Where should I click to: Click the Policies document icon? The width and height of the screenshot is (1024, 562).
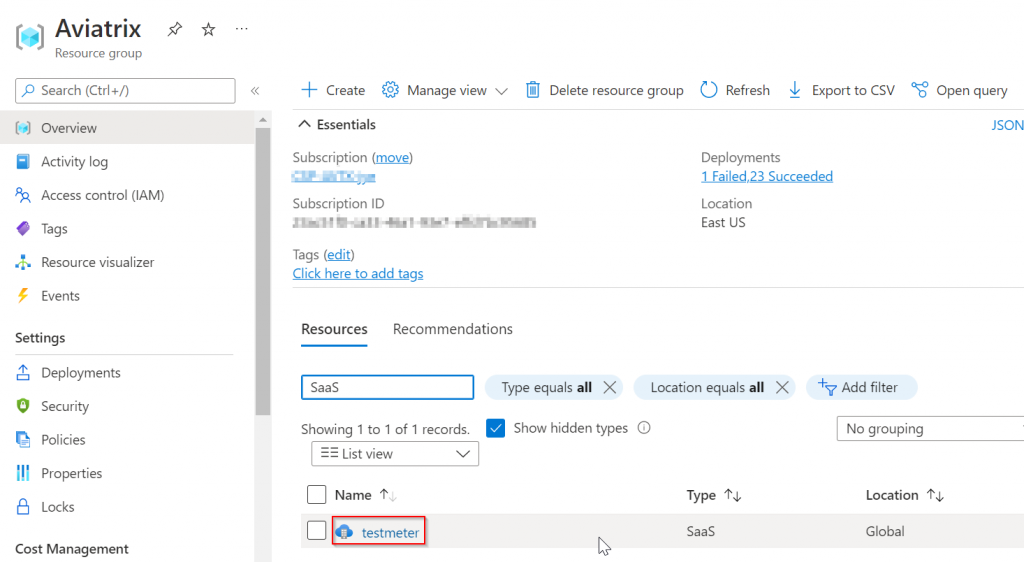[x=23, y=439]
